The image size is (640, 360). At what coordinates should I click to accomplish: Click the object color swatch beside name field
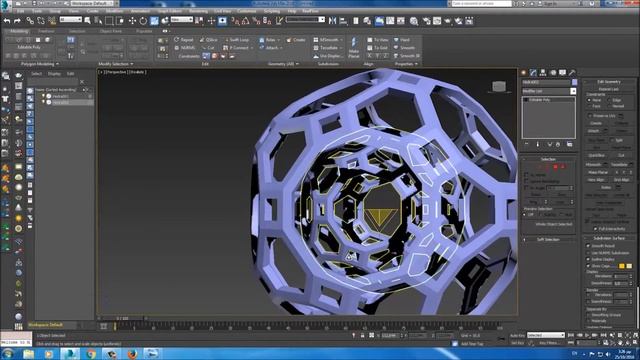click(x=574, y=82)
